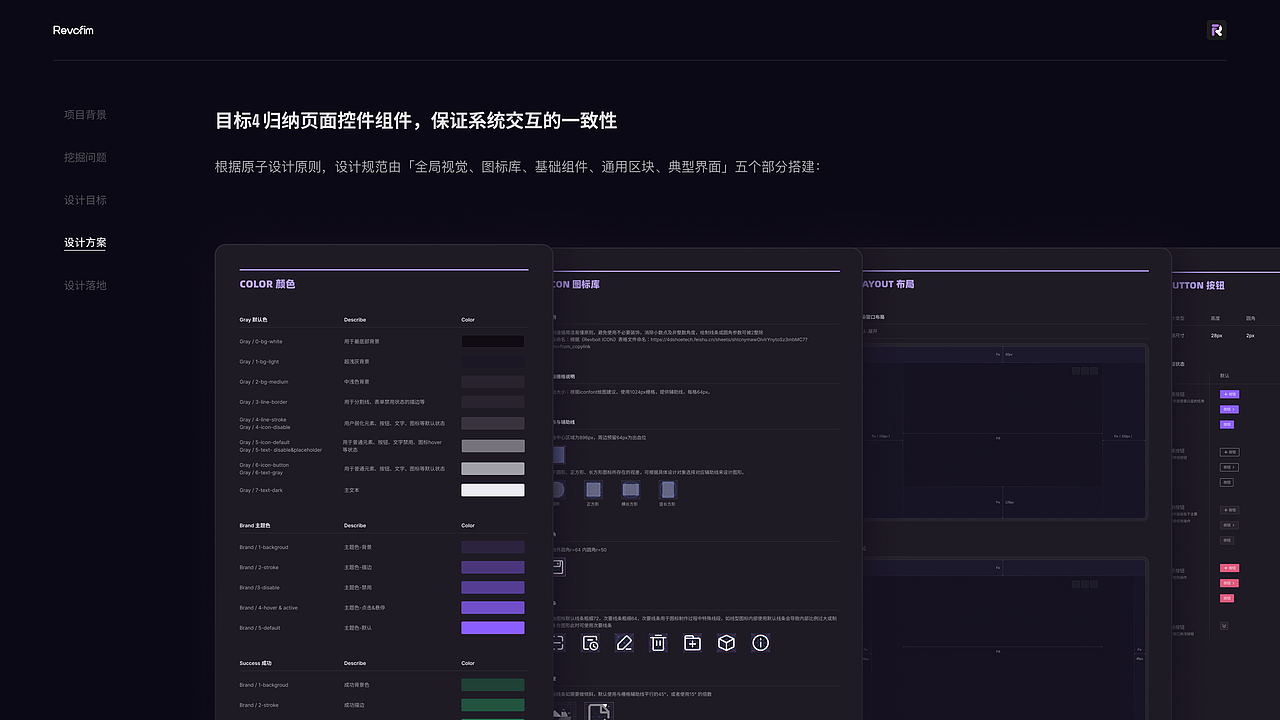Viewport: 1280px width, 720px height.
Task: Select the pencil edit icon in the icon library
Action: tap(624, 643)
